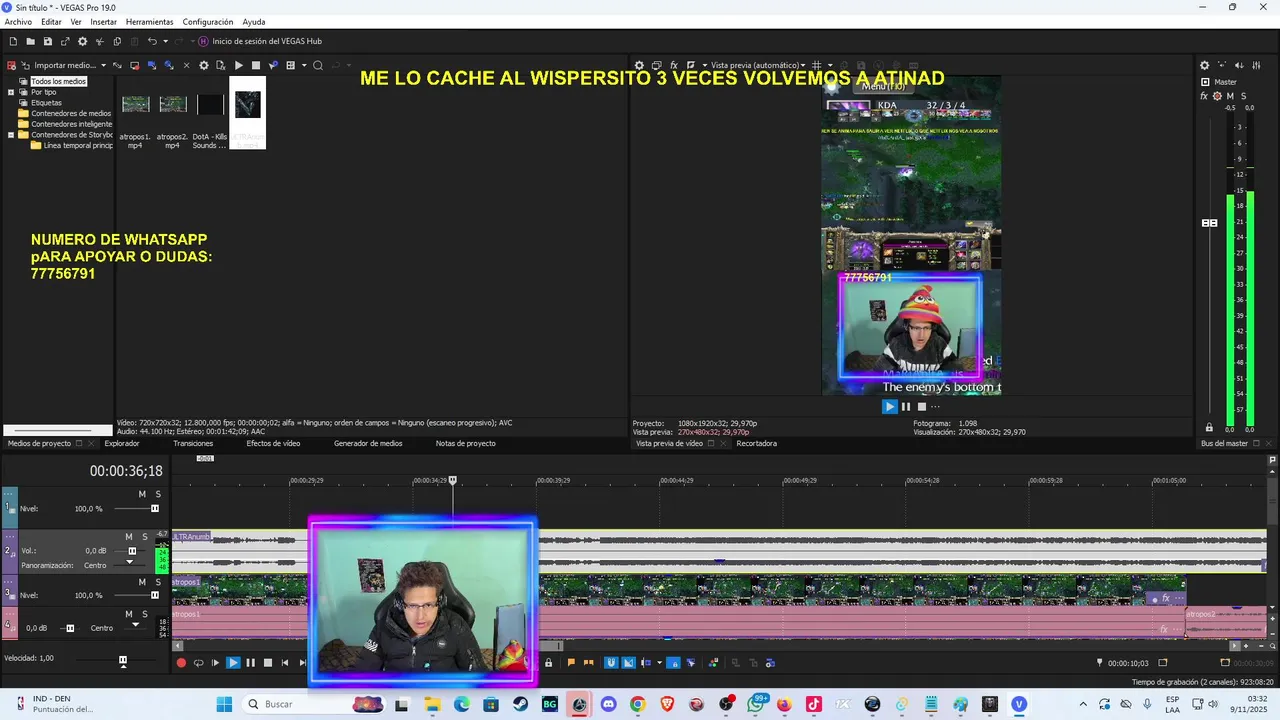Screen dimensions: 1280x720
Task: Toggle loop playback icon in timeline transport
Action: coord(198,662)
